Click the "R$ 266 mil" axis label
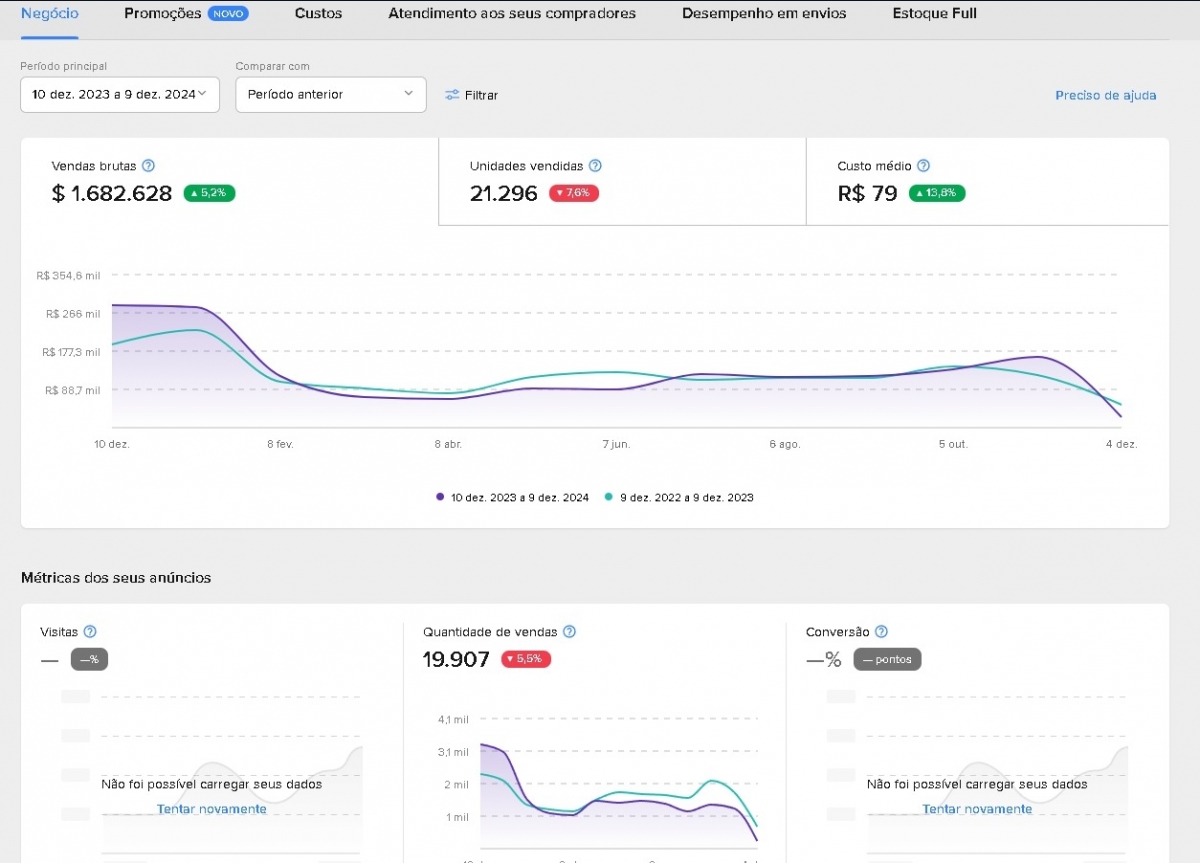The image size is (1200, 863). point(73,313)
